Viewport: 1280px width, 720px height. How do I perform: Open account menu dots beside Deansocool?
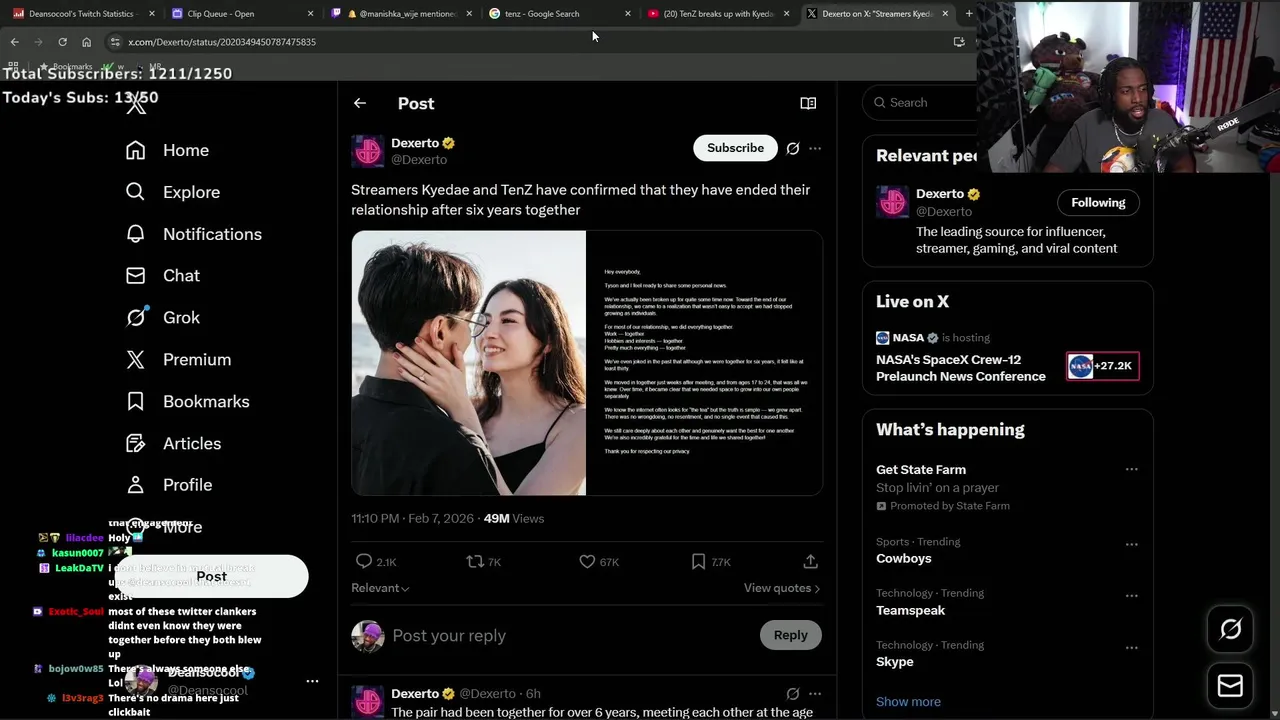312,681
